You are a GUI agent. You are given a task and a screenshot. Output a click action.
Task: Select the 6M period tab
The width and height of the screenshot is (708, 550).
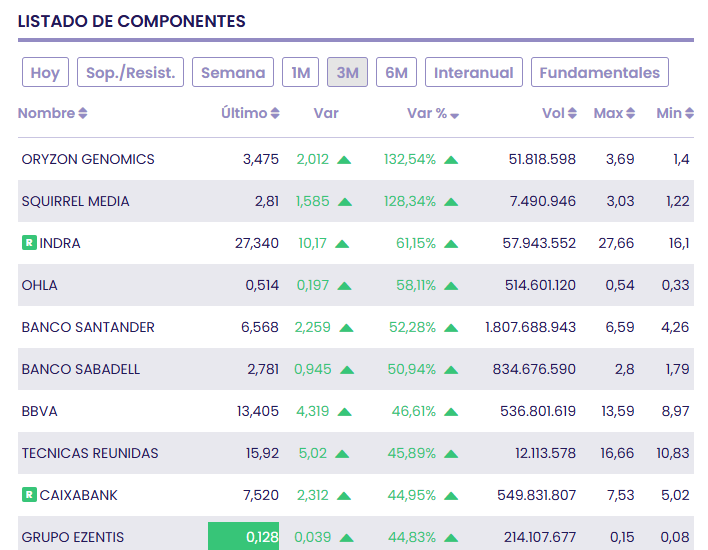tap(396, 72)
